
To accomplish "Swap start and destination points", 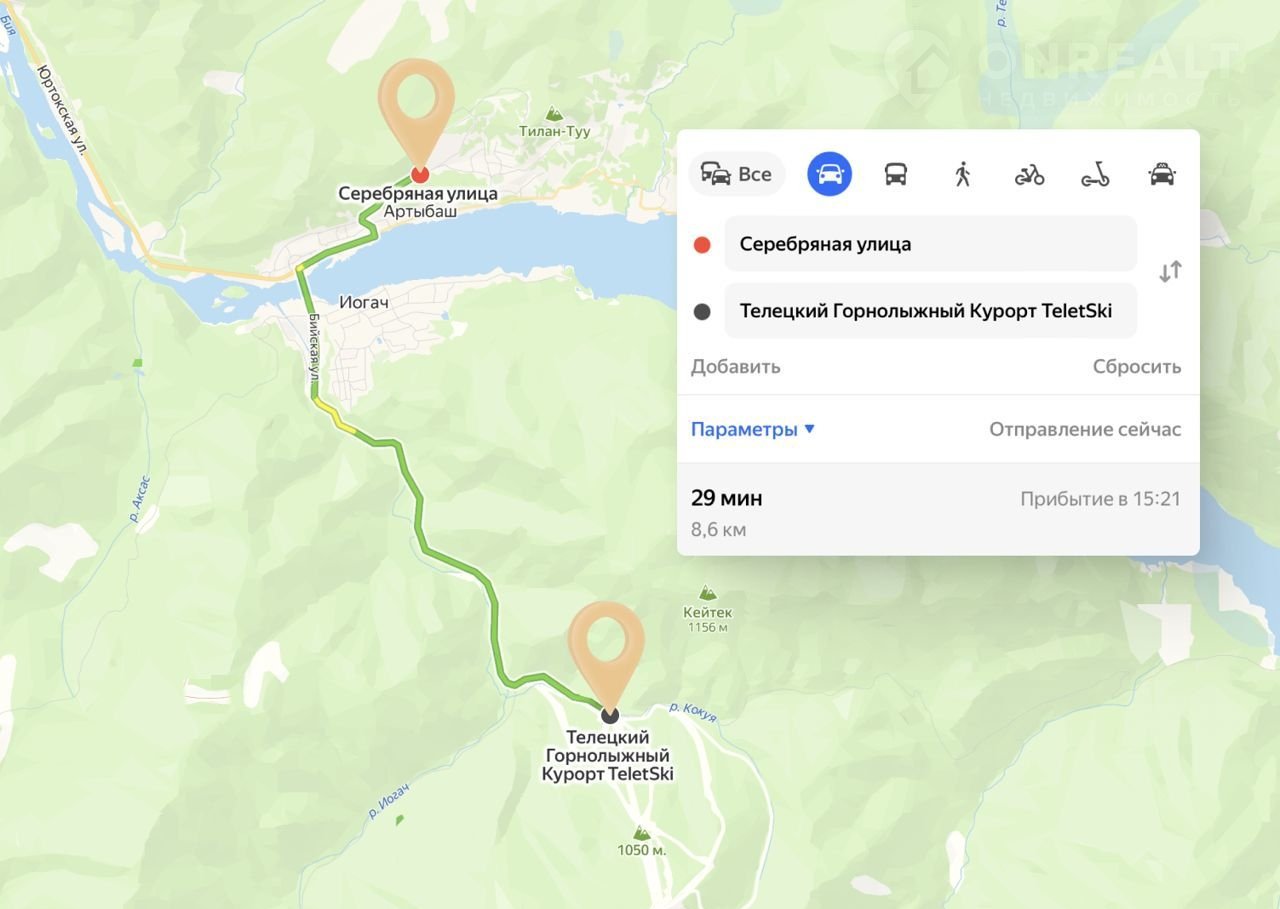I will click(1170, 271).
